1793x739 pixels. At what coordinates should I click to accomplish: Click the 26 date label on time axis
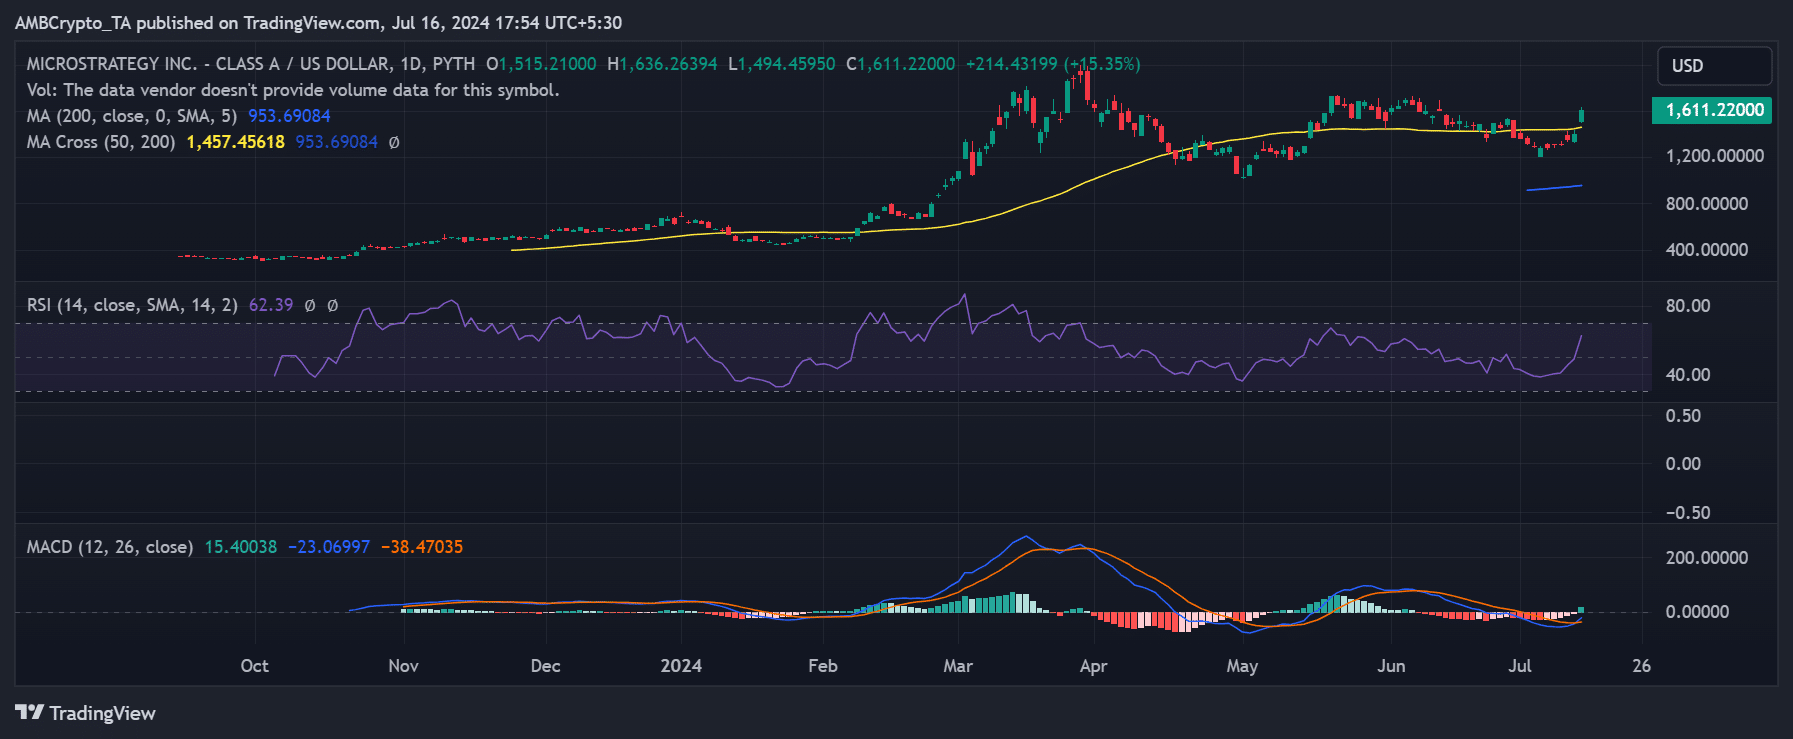(1641, 666)
